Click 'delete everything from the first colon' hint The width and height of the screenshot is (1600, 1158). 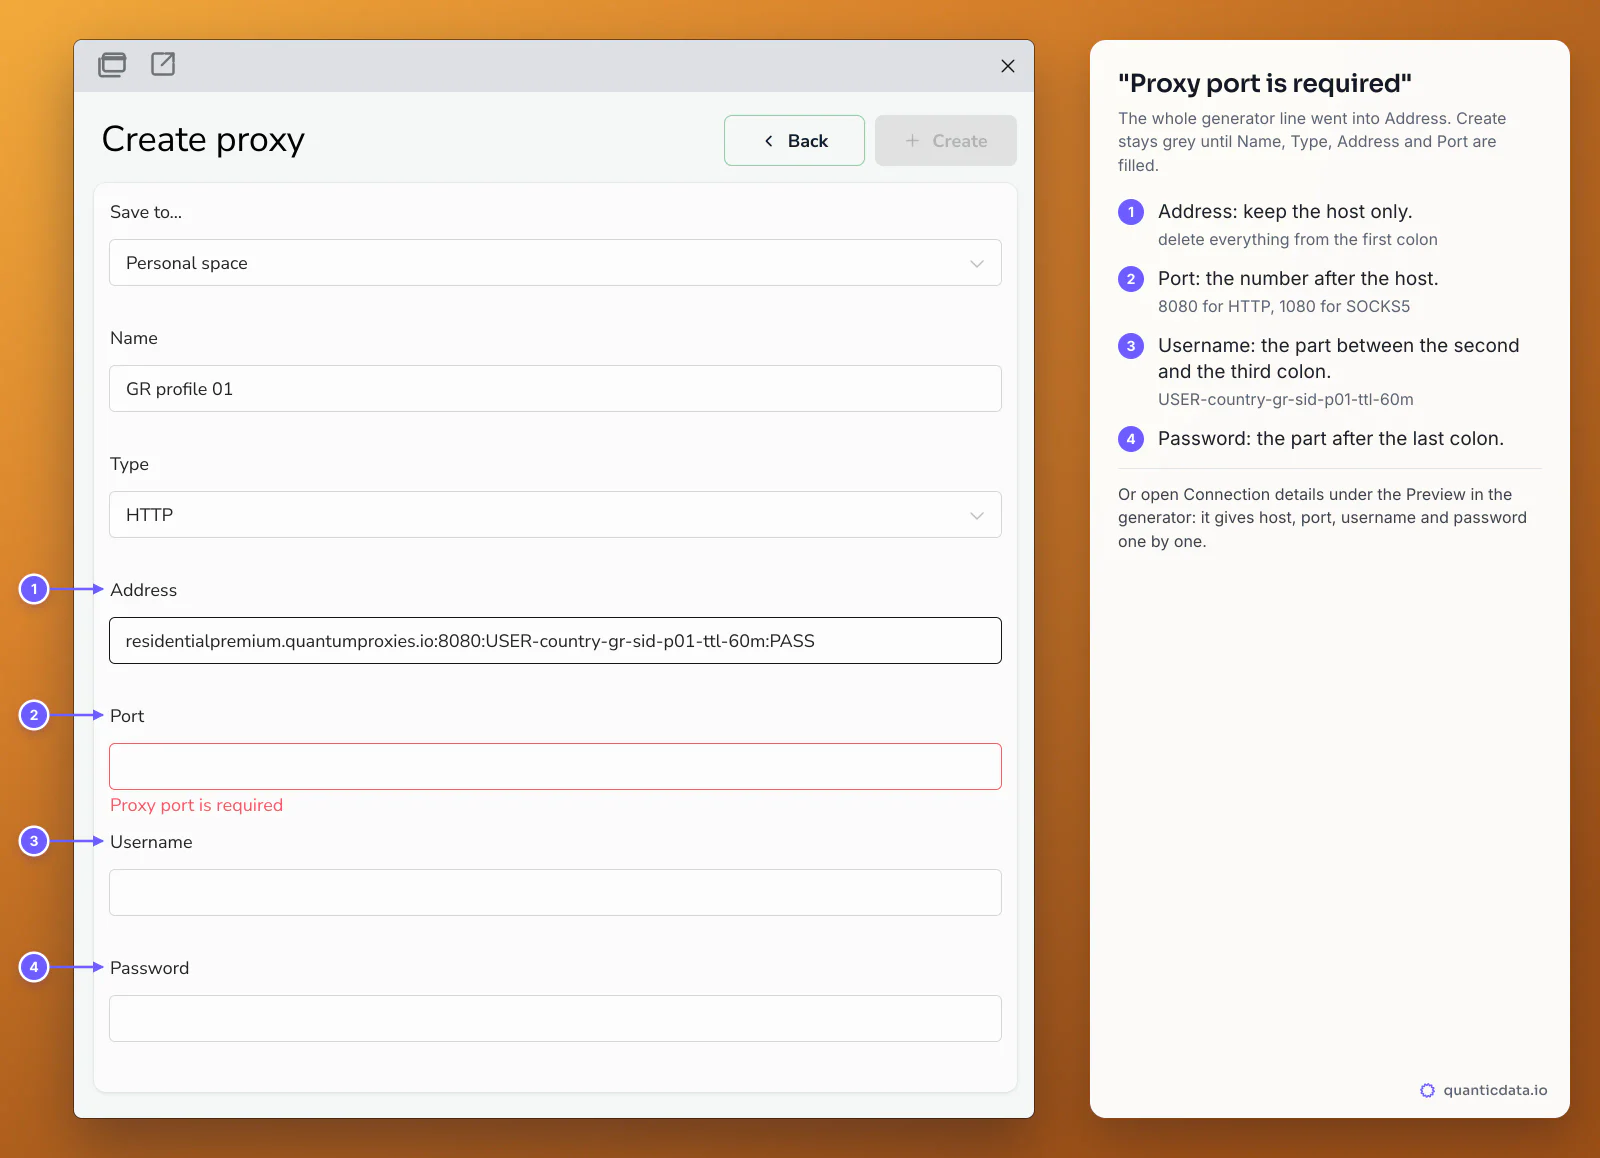1298,240
